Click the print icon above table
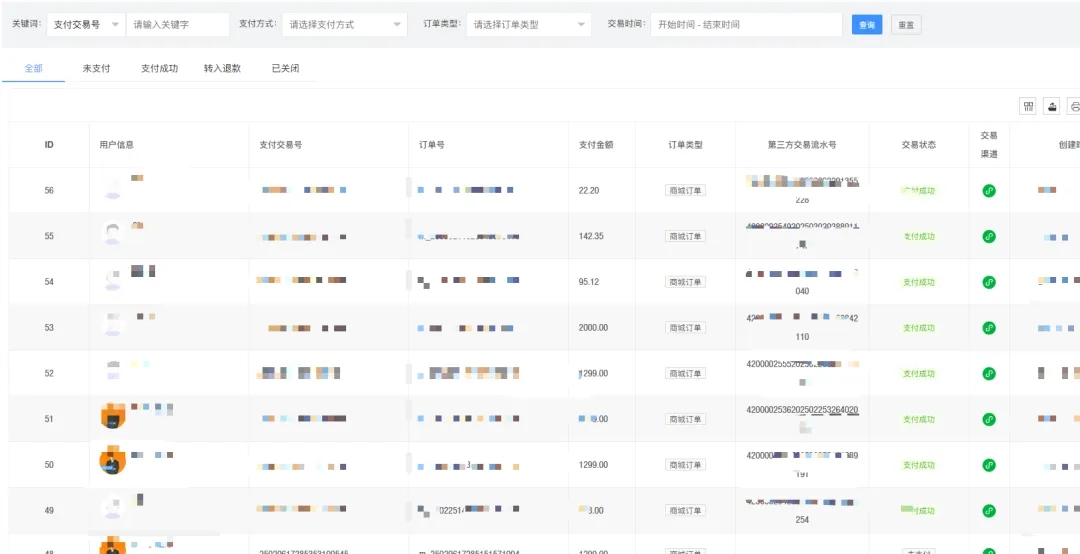This screenshot has width=1080, height=554. [1074, 106]
